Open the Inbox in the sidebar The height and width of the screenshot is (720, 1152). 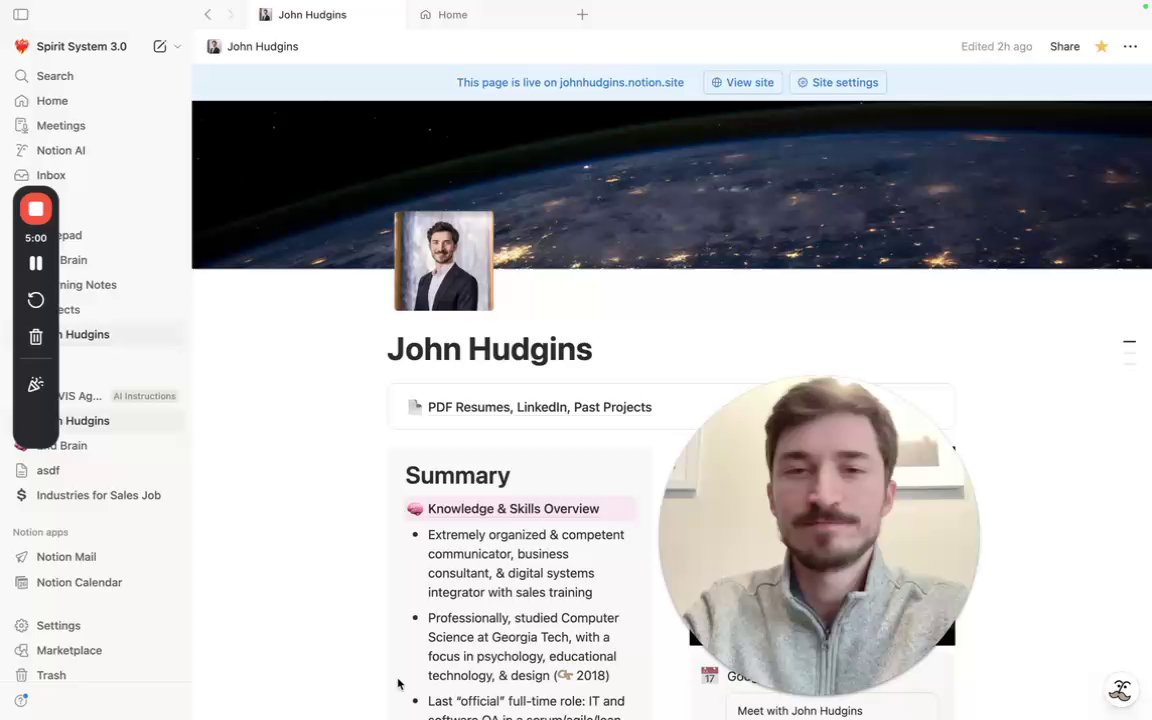96,176
